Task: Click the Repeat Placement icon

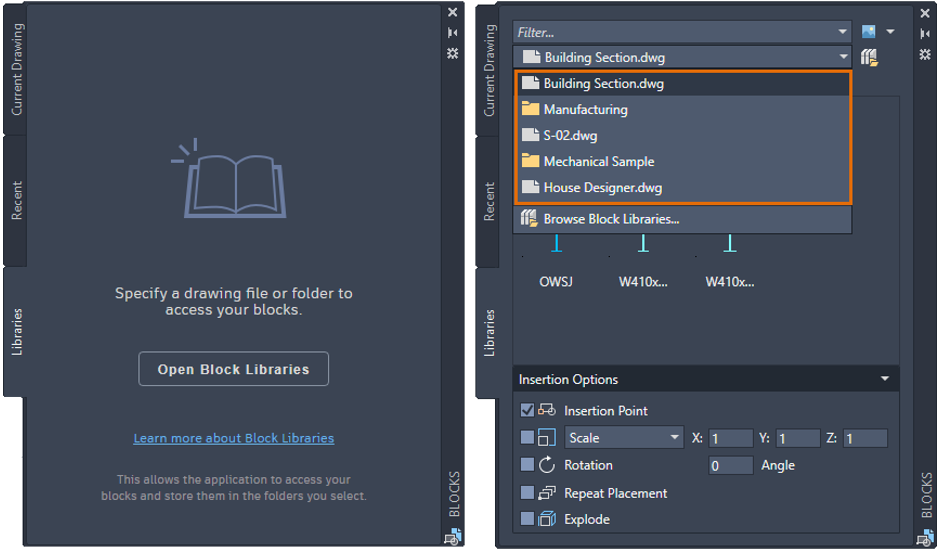Action: click(x=547, y=492)
